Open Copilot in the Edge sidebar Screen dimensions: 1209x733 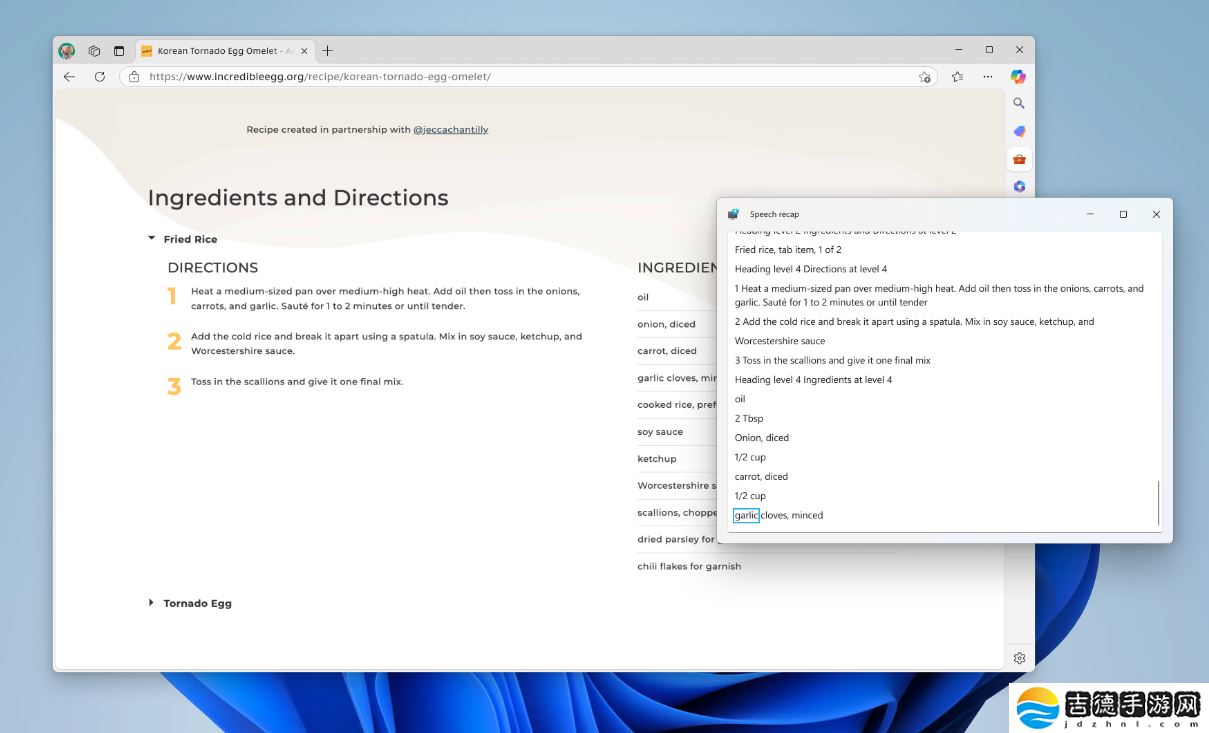click(1018, 76)
